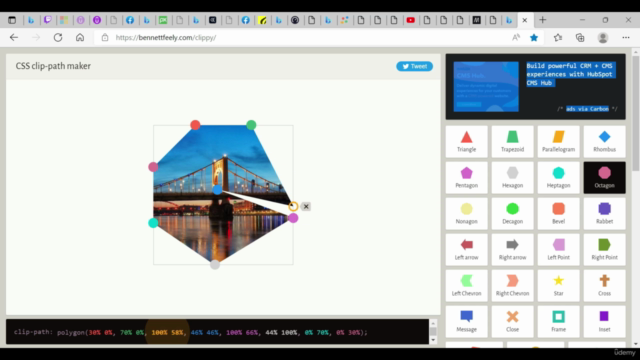
Task: Select the Heptagon shape
Action: pyautogui.click(x=558, y=178)
